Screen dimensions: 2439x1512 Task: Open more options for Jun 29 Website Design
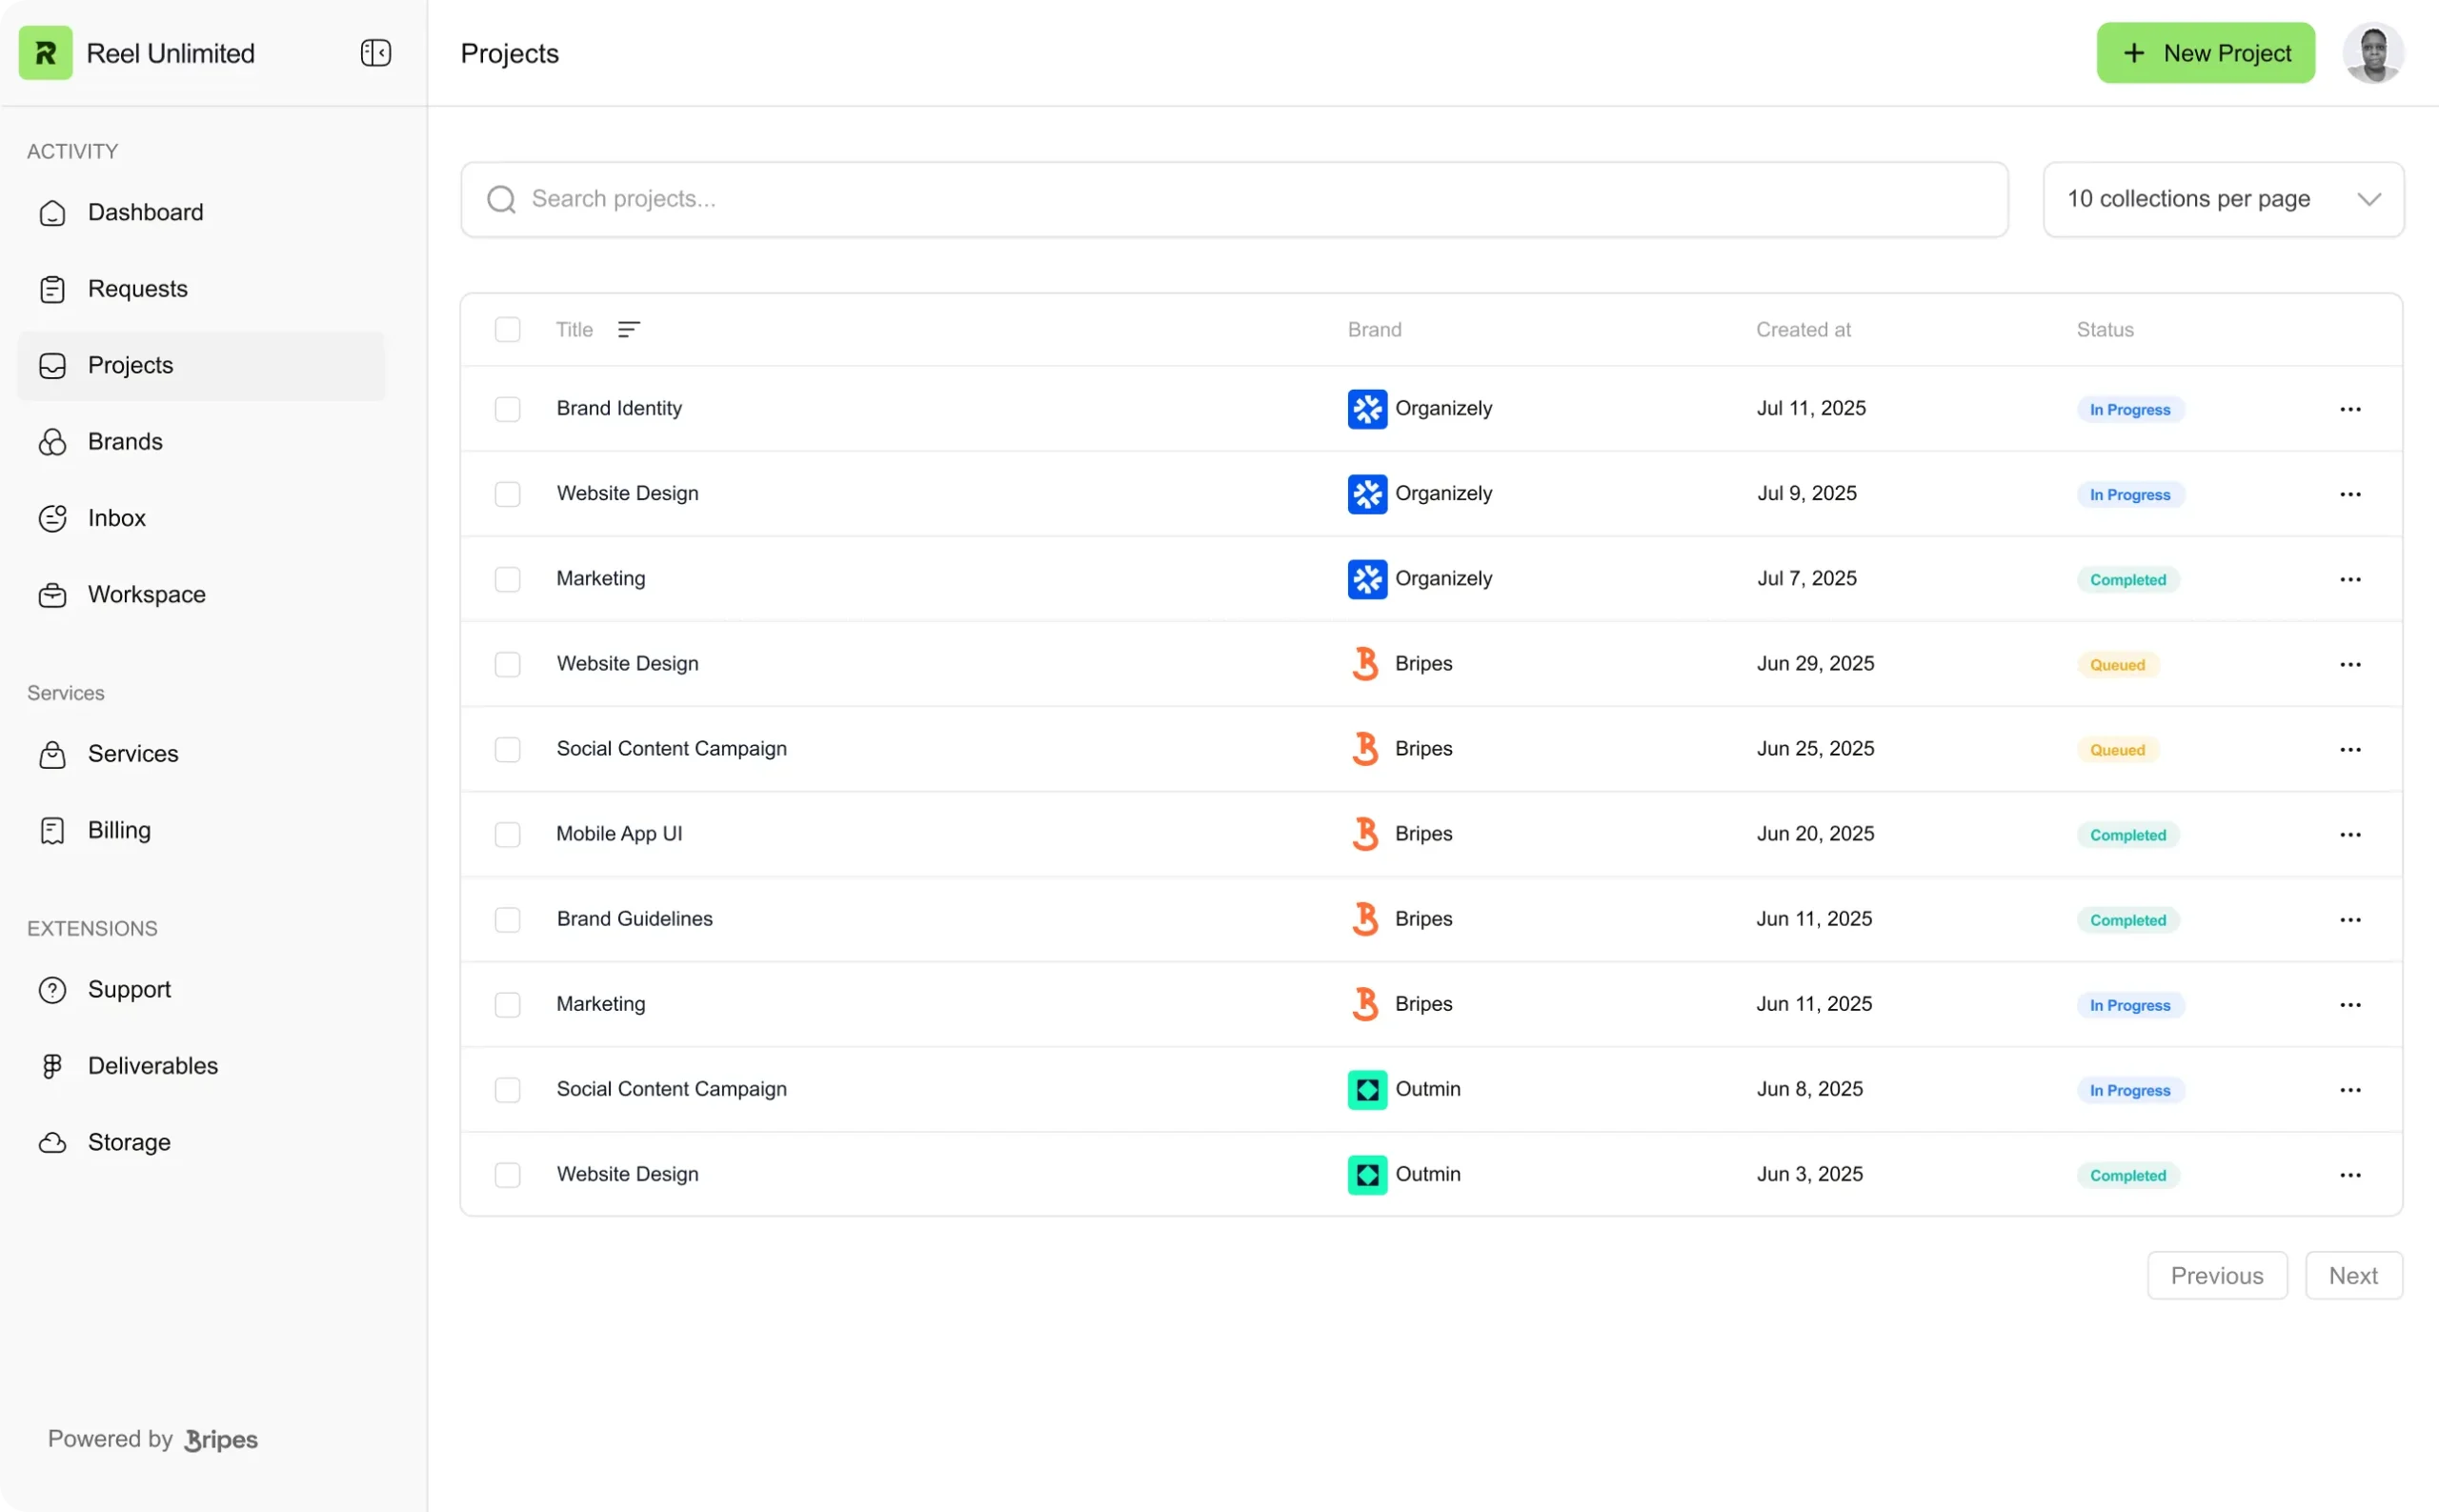point(2350,664)
